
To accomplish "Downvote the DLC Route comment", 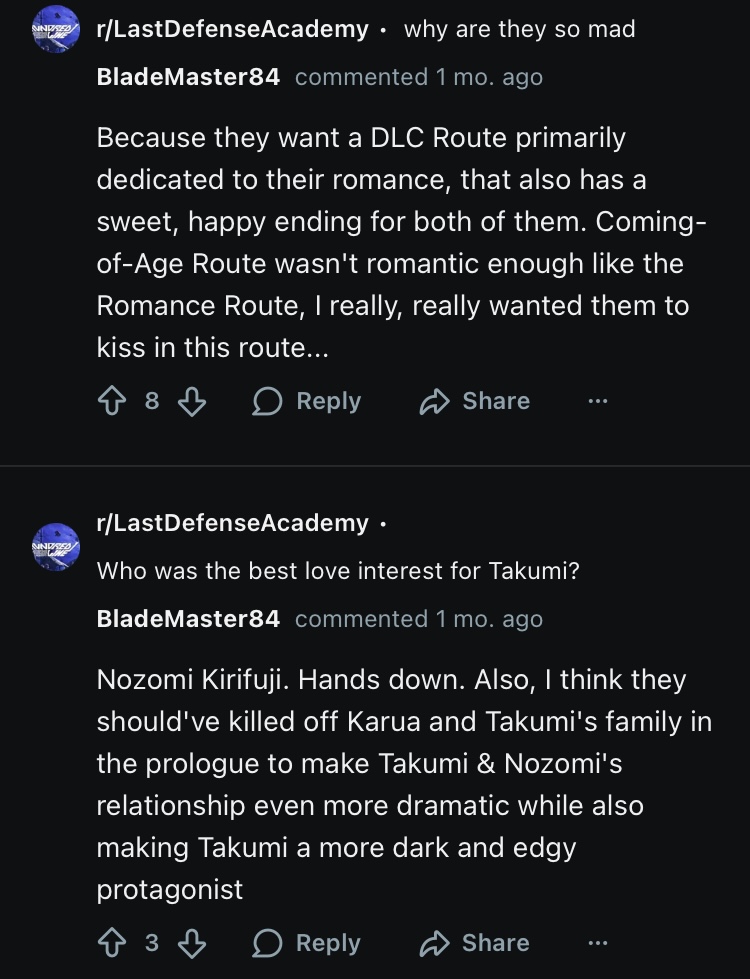I will tap(192, 402).
